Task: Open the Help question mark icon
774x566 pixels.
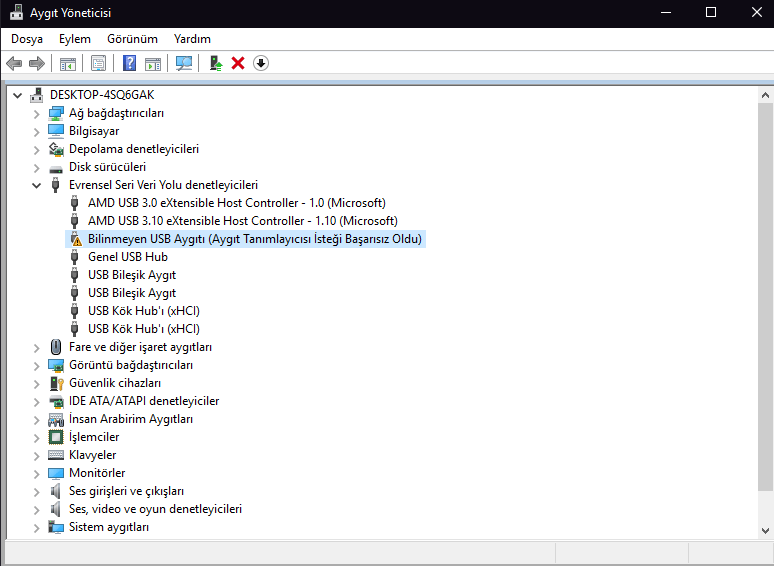Action: [129, 63]
